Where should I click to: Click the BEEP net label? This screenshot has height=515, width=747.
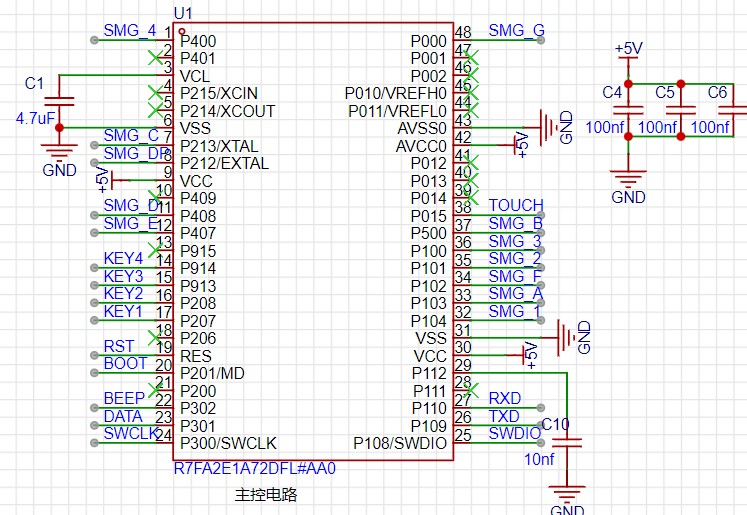tap(124, 398)
